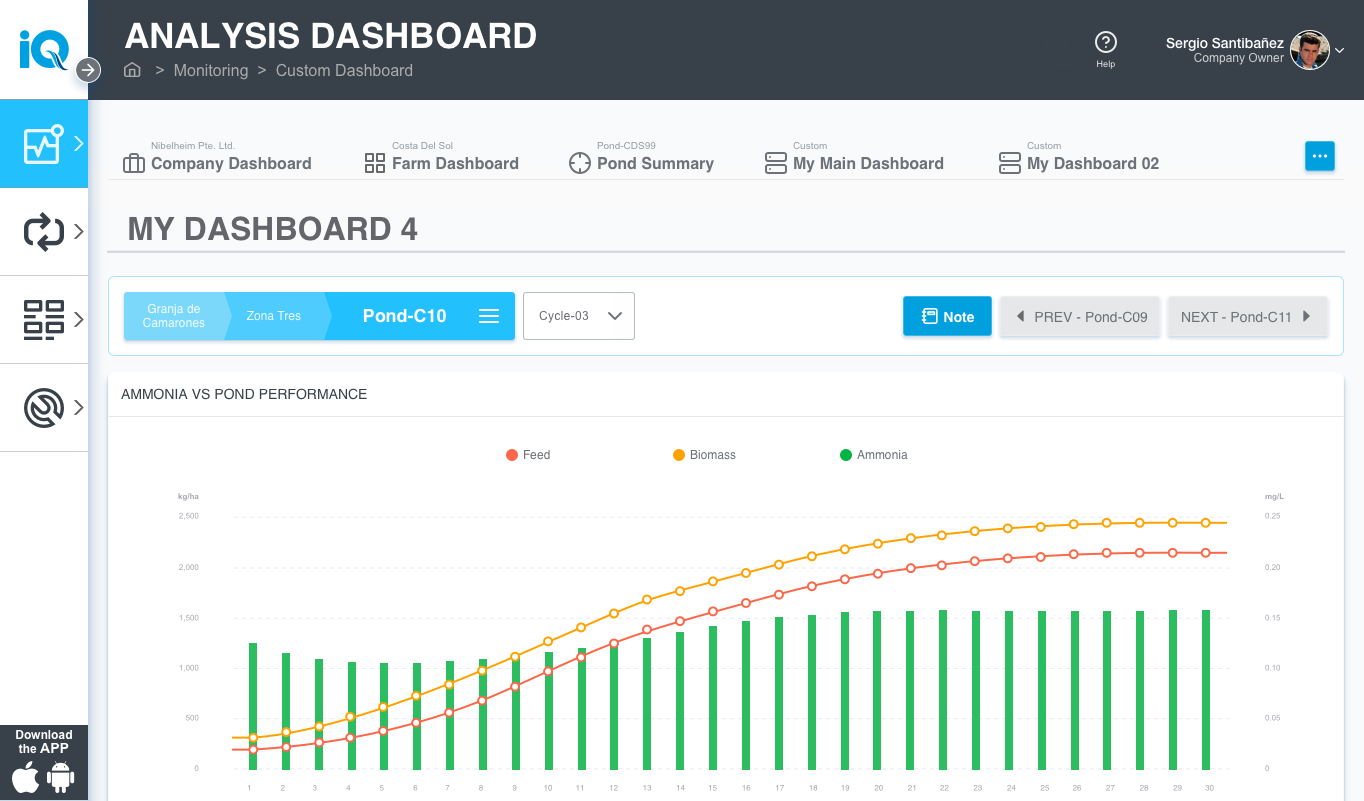The image size is (1364, 801).
Task: Click the Help question mark icon
Action: tap(1105, 42)
